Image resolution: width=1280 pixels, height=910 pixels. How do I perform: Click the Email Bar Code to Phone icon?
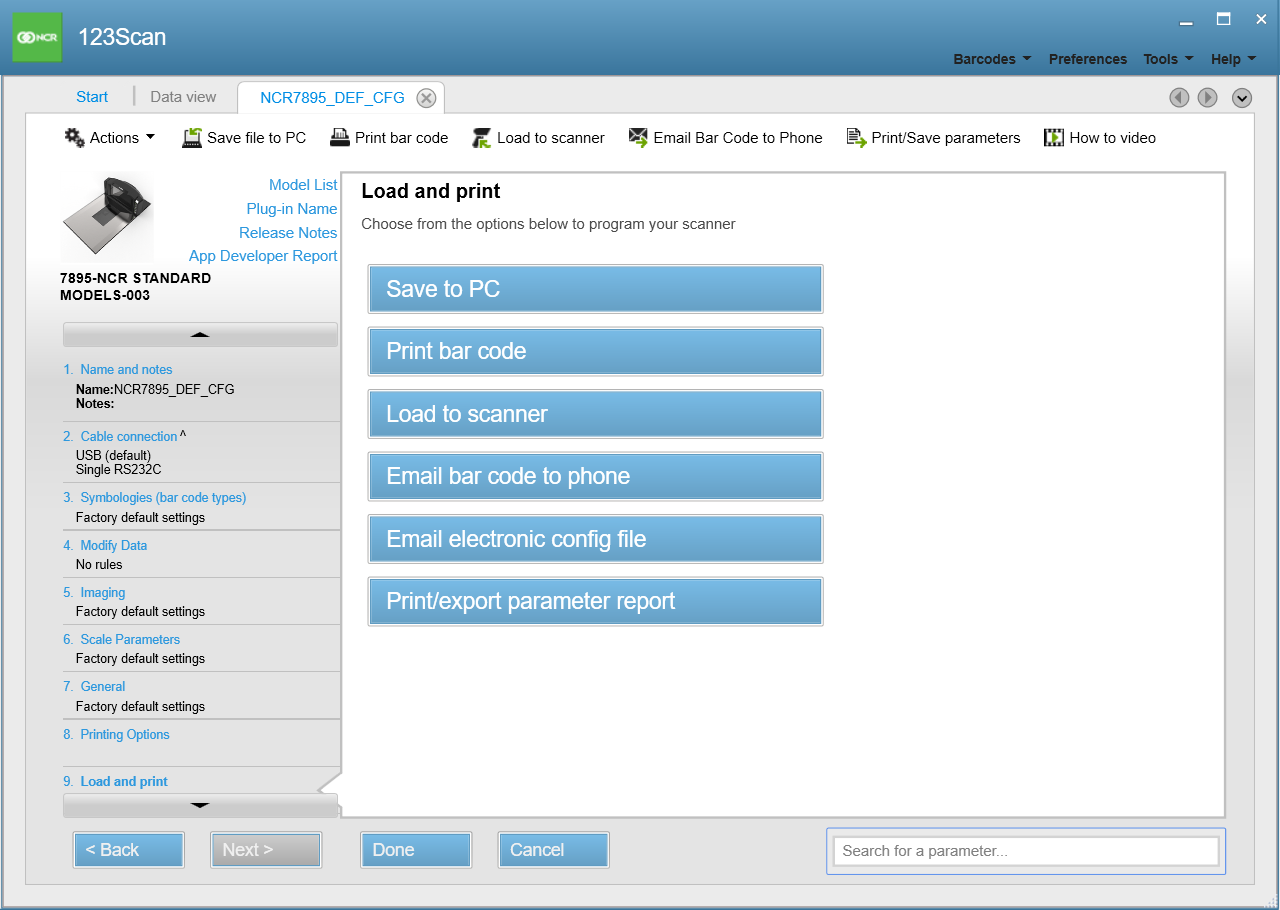click(638, 138)
